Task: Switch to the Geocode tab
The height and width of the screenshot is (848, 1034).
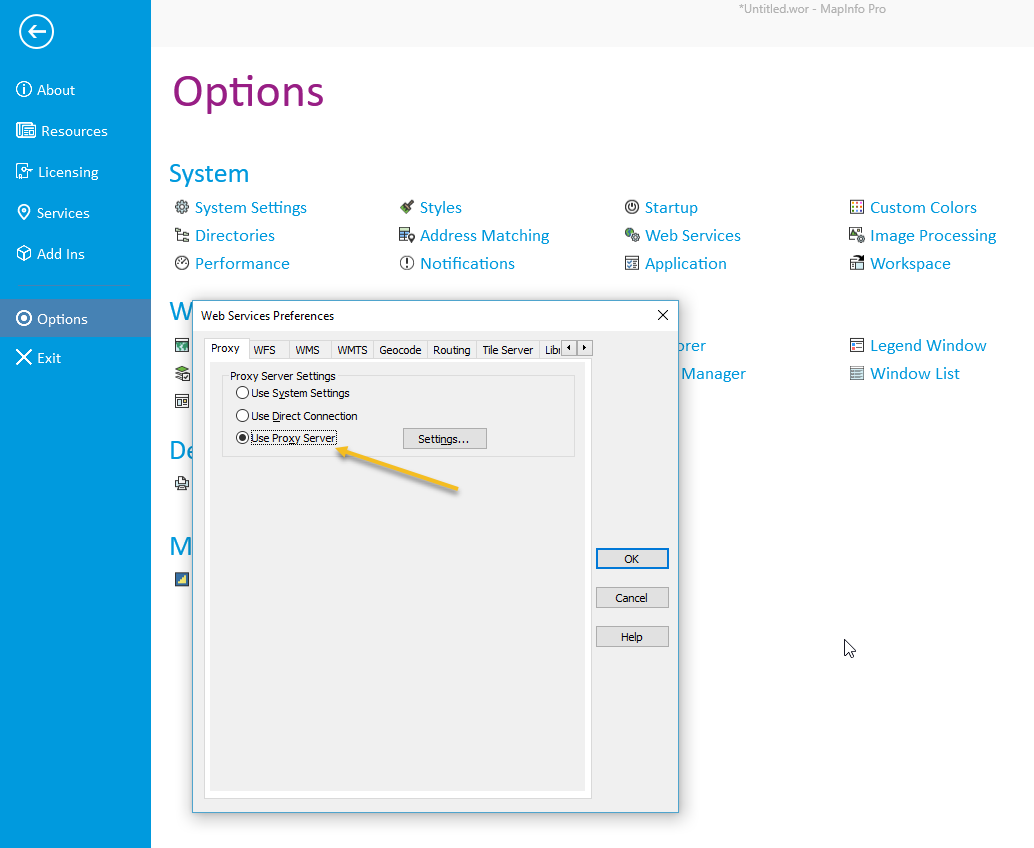Action: (400, 350)
